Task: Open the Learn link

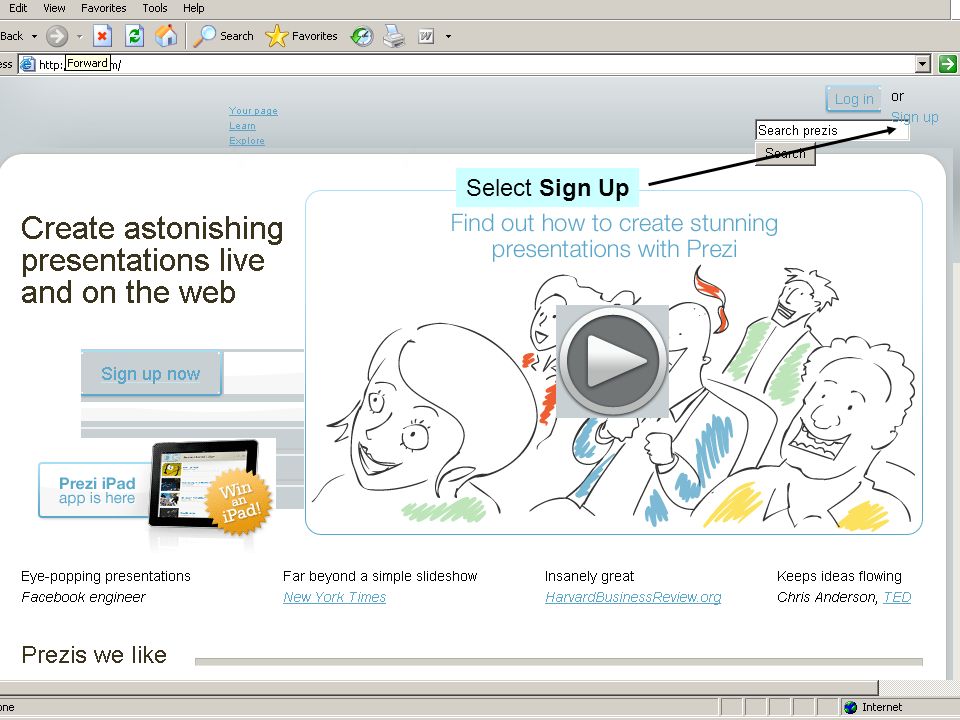Action: 242,126
